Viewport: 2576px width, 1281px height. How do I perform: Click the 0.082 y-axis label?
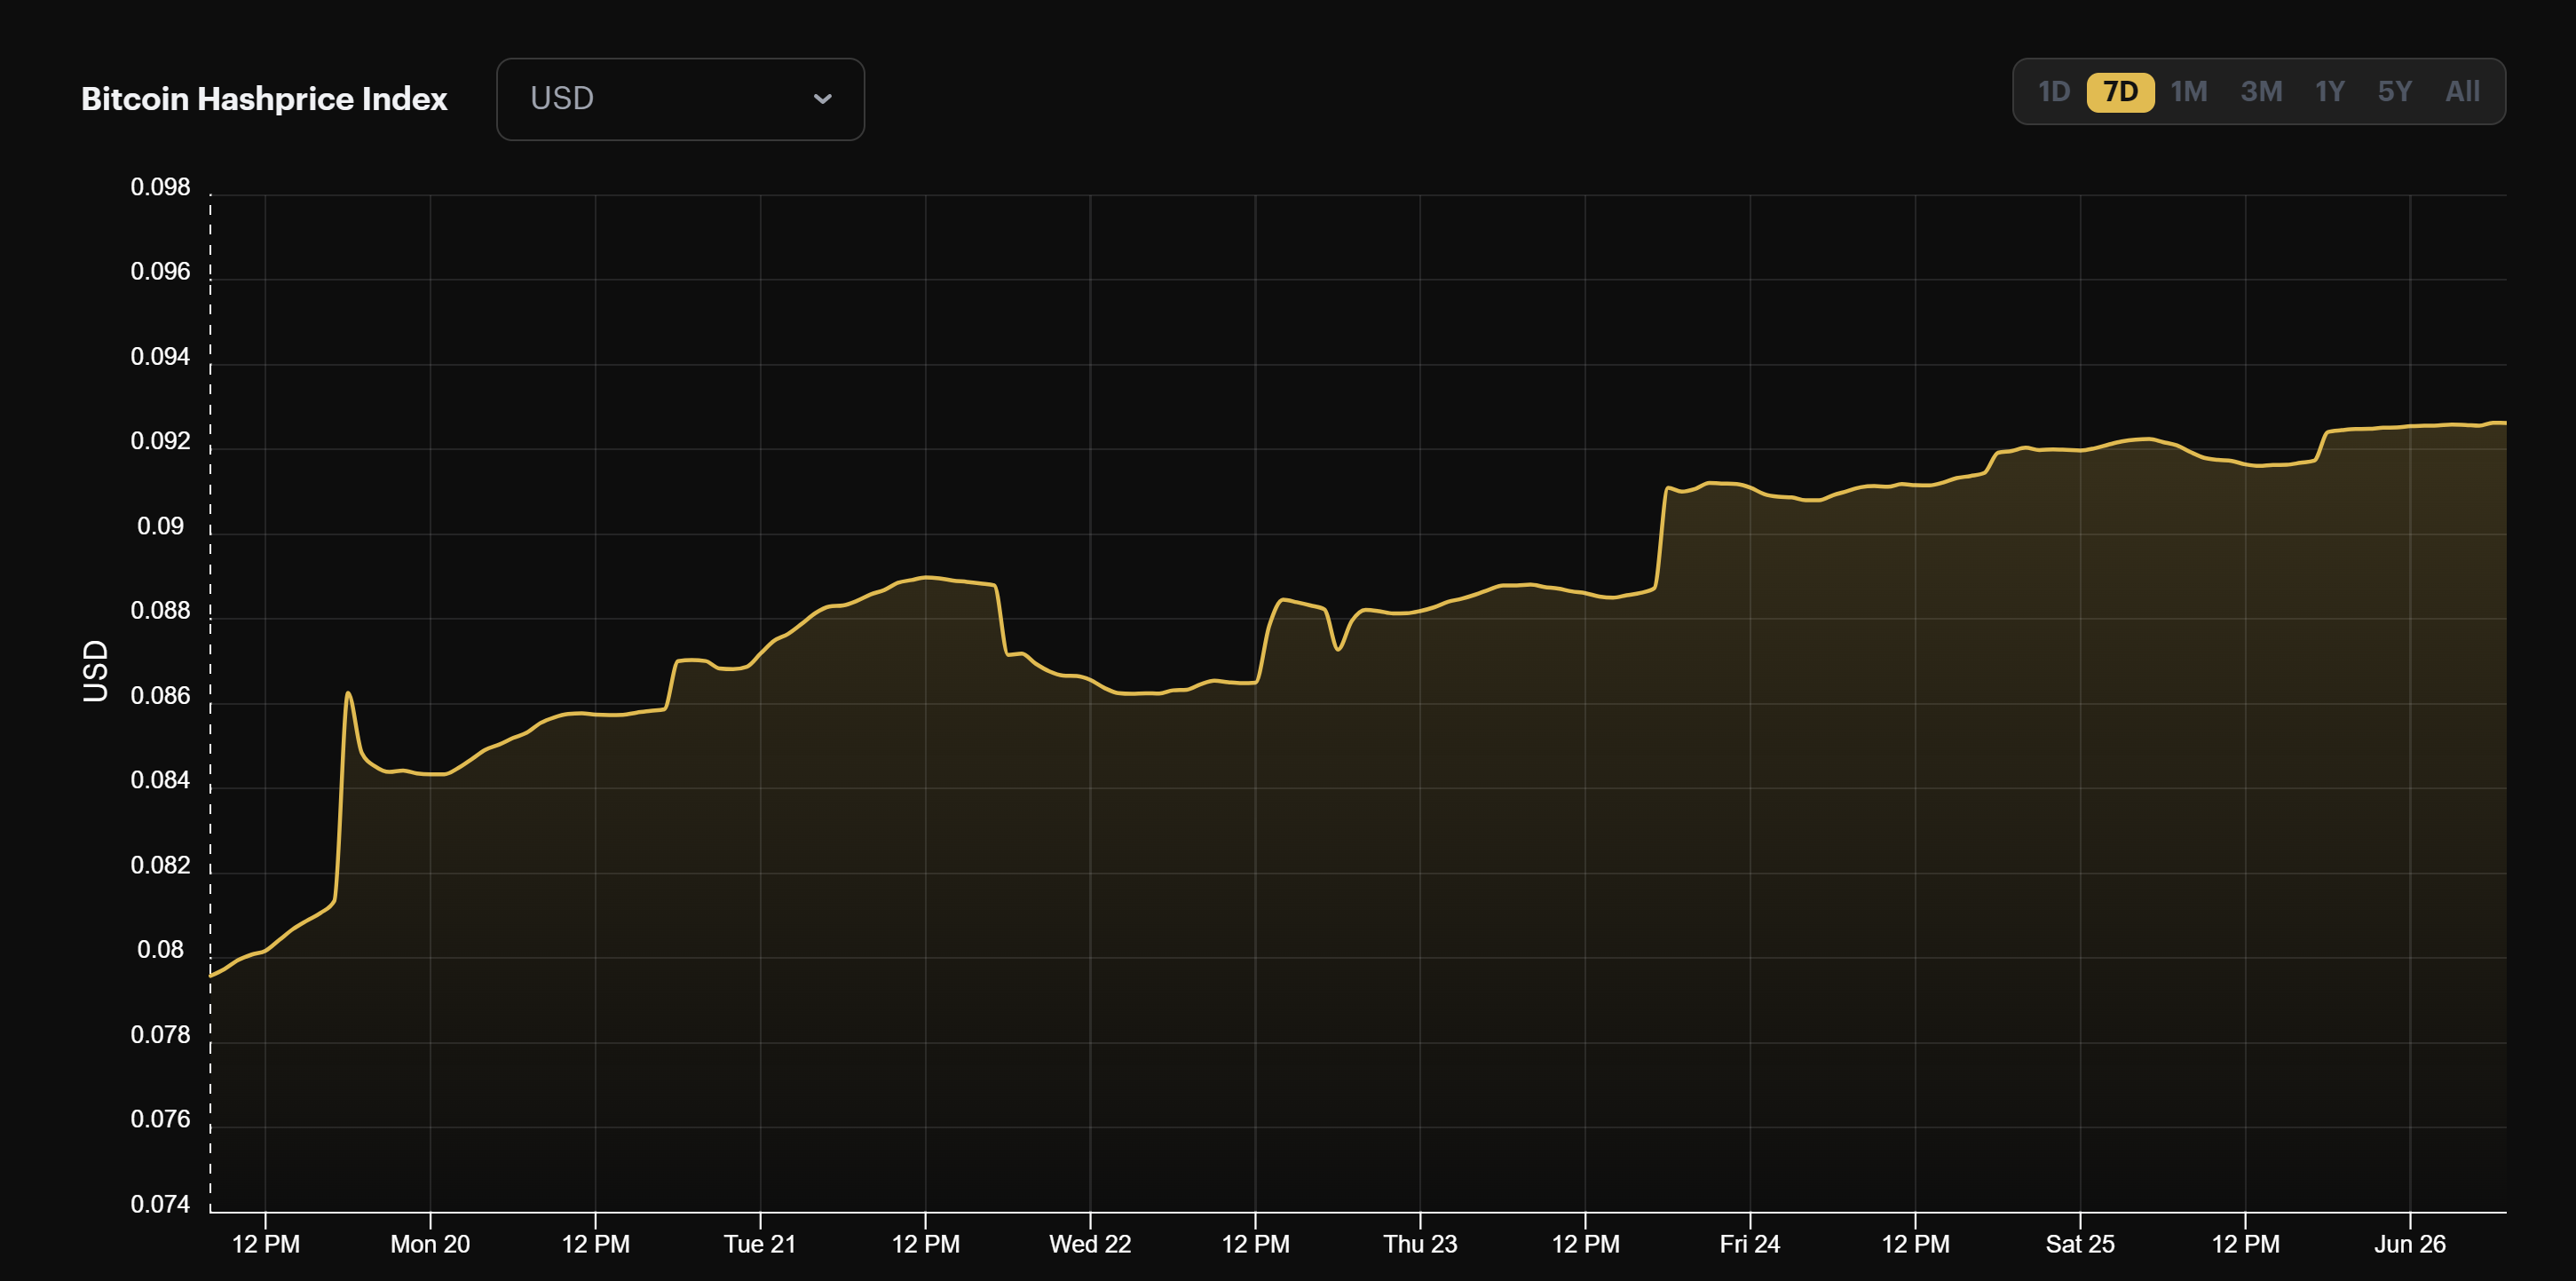(160, 865)
